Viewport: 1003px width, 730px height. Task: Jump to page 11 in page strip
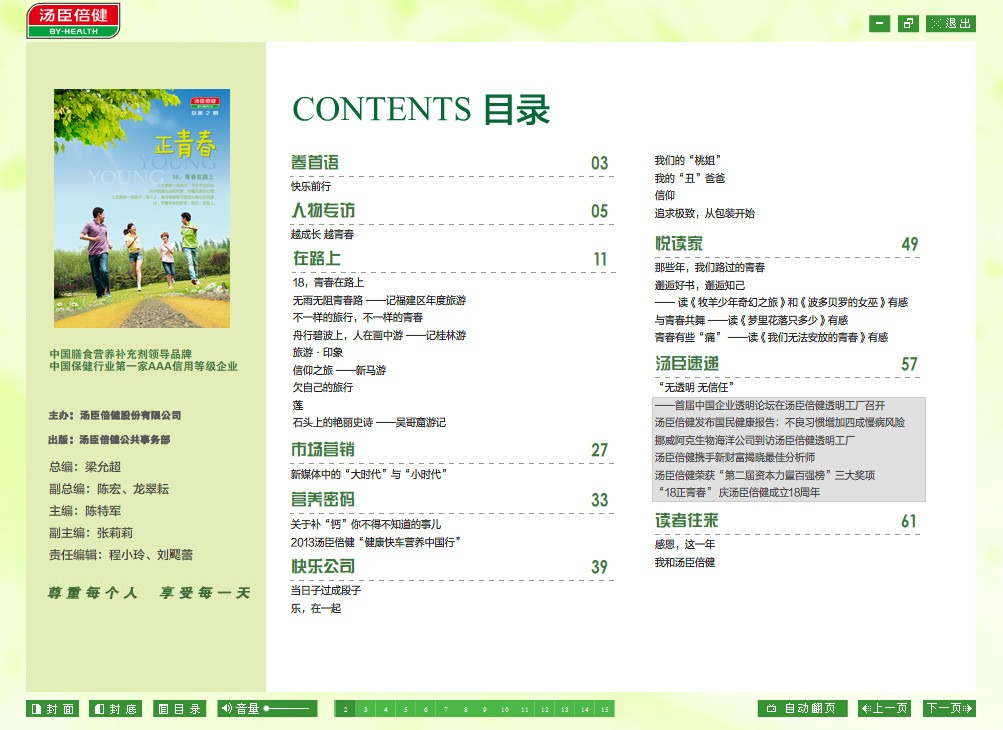pos(525,709)
